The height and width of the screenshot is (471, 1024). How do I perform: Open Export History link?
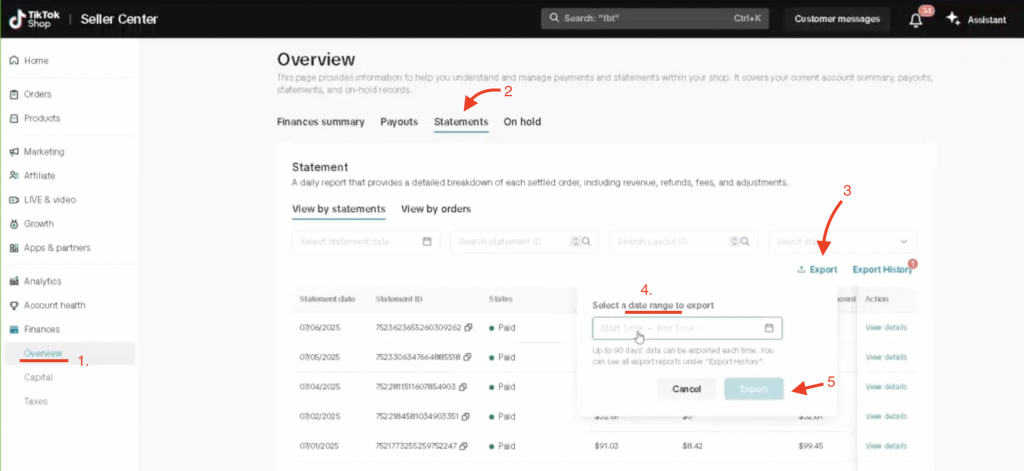(881, 269)
